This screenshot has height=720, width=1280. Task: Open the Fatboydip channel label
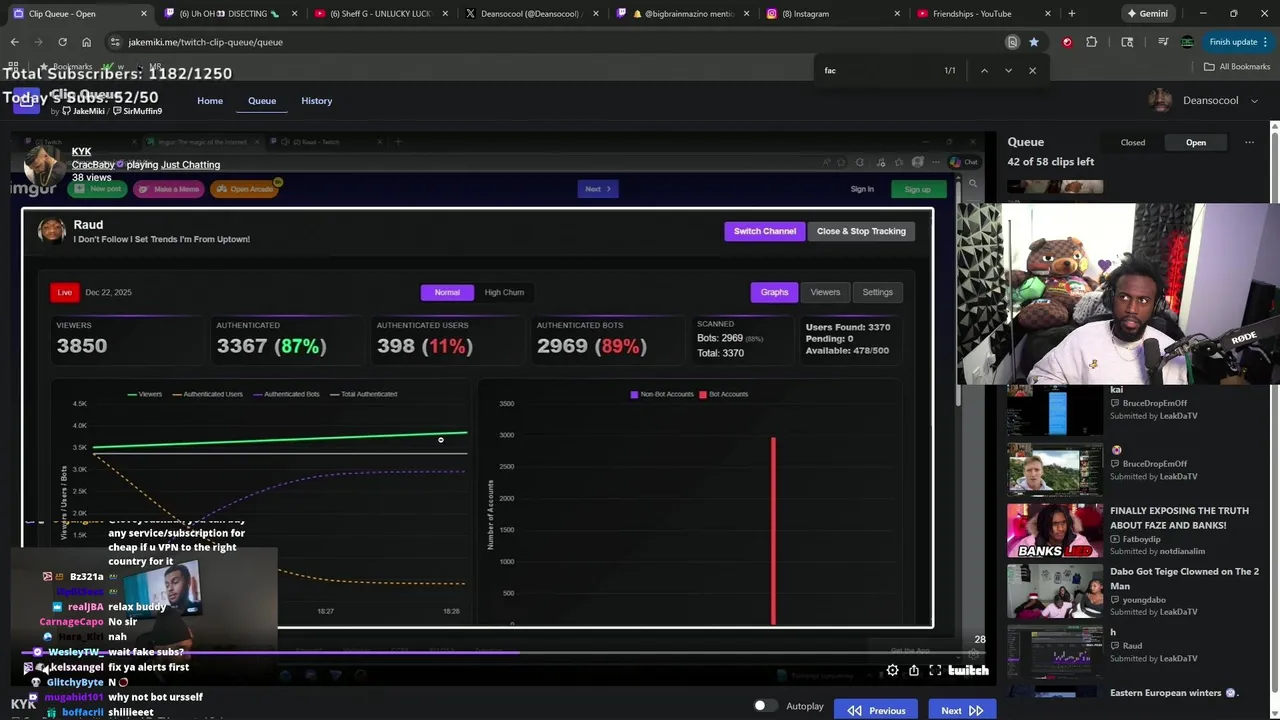[x=1141, y=539]
